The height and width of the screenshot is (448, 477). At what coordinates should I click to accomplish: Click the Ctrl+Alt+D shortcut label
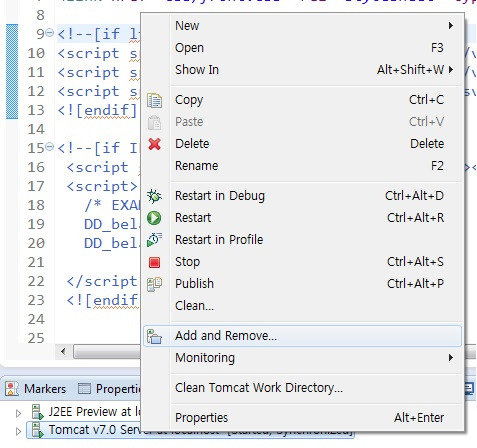click(x=414, y=196)
